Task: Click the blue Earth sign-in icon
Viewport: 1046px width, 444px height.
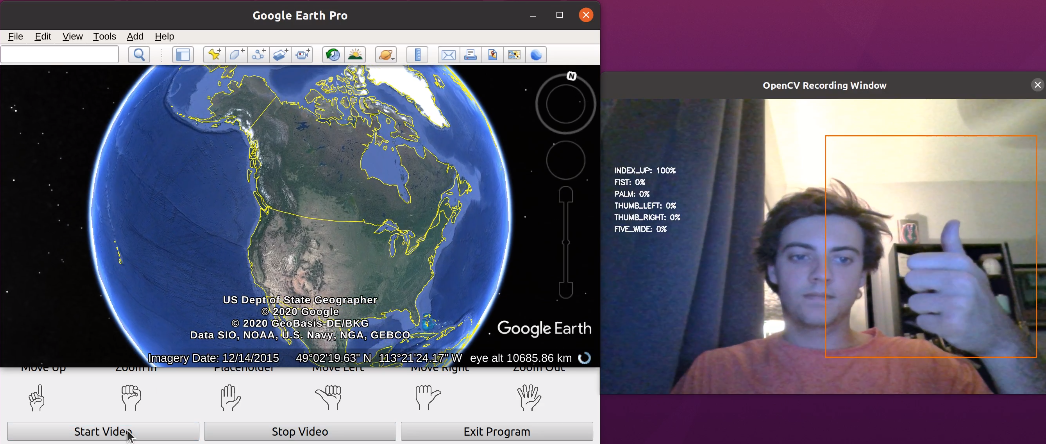Action: (536, 55)
